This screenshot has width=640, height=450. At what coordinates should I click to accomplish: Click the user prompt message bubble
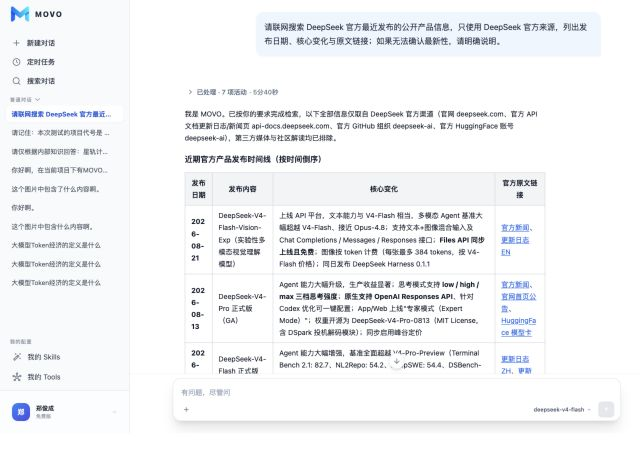[428, 34]
